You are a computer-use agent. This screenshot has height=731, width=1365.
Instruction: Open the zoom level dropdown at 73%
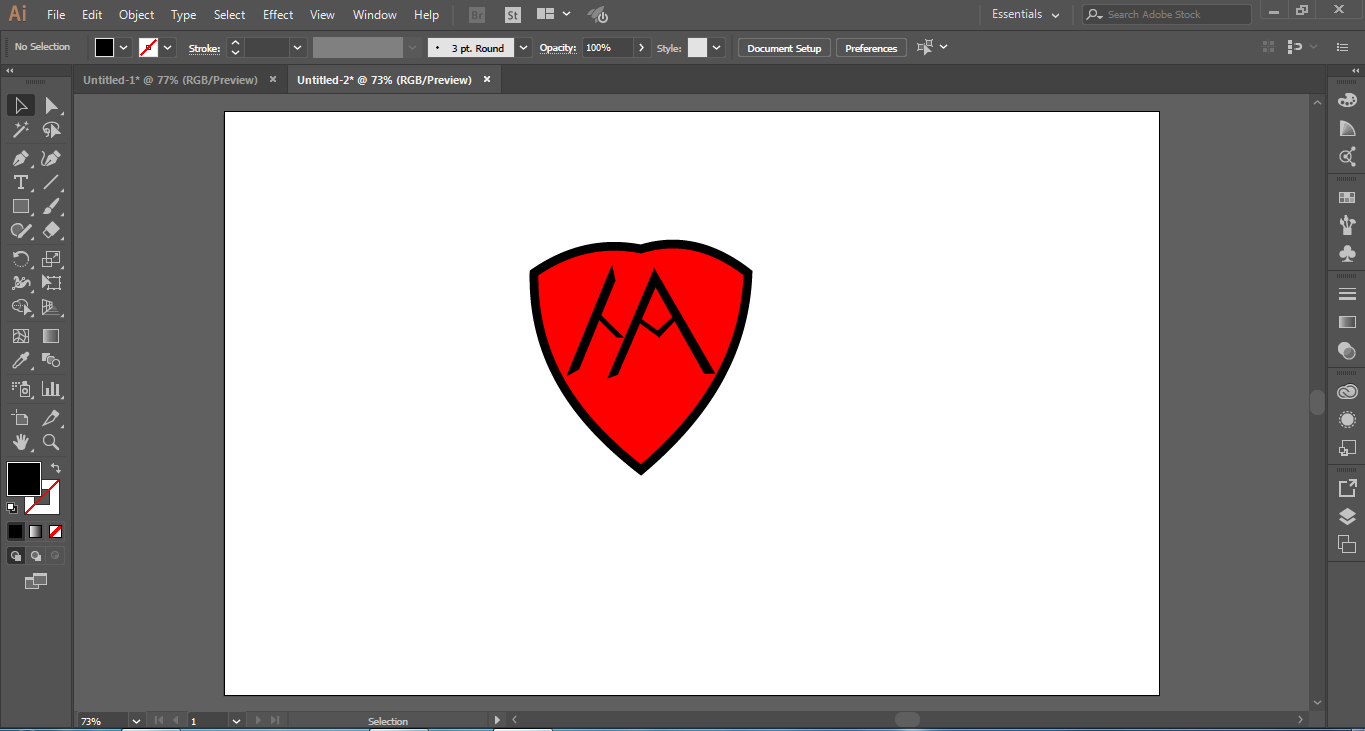[x=136, y=721]
